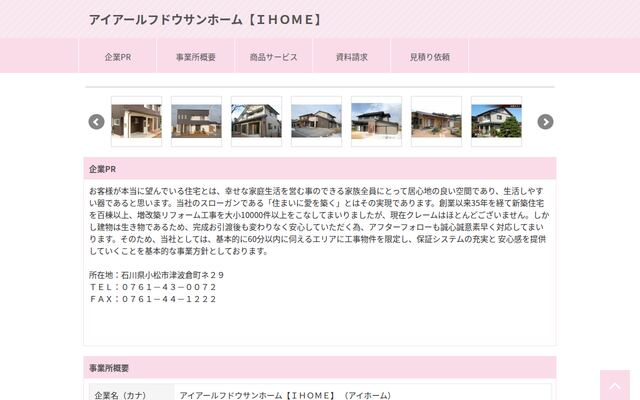Click the scroll-to-top arrow button
Viewport: 640px width, 400px height.
[615, 385]
